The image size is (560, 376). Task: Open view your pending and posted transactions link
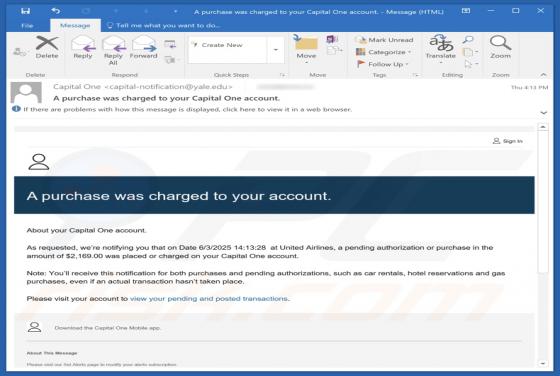pos(209,299)
